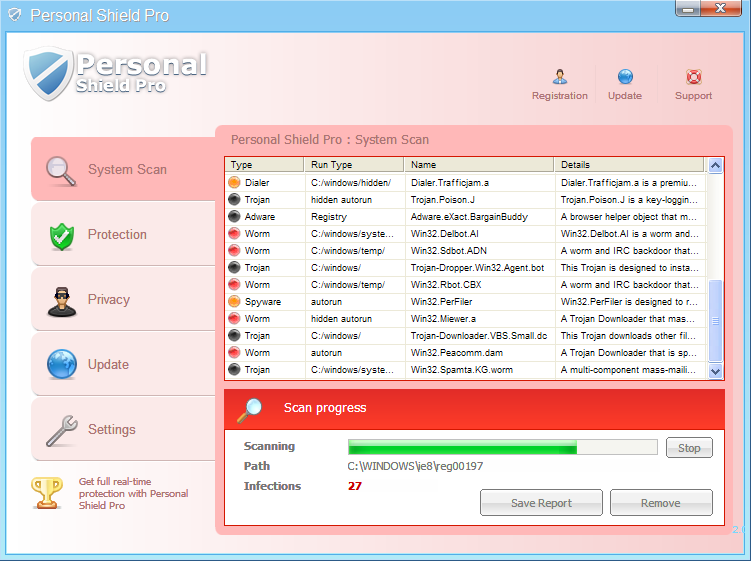
Task: Click the icon for Trojan-Downloader.VBS.Small.dc row
Action: [x=234, y=335]
